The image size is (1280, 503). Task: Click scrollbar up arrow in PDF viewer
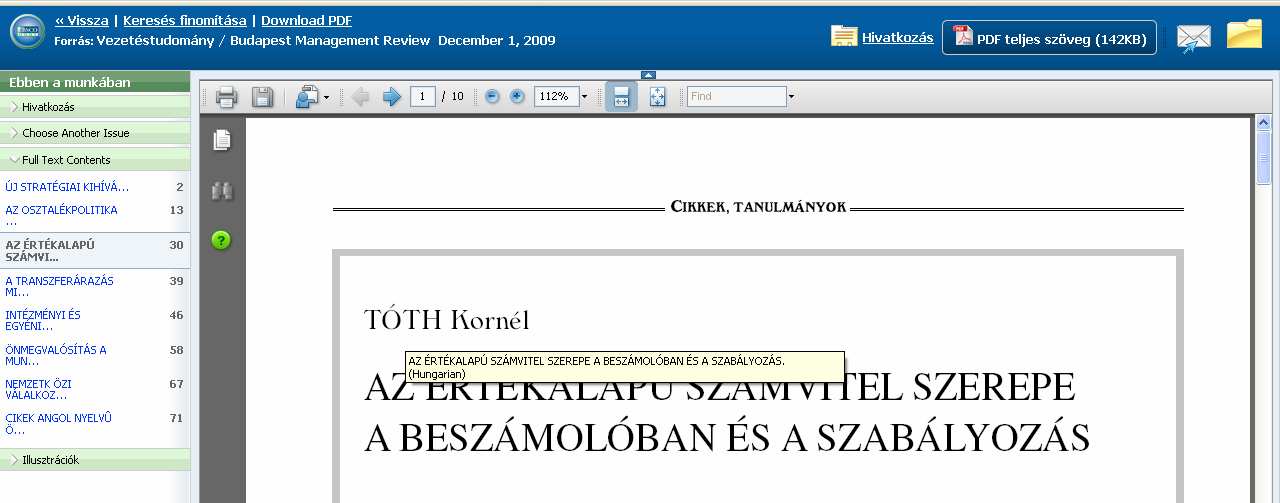1263,124
